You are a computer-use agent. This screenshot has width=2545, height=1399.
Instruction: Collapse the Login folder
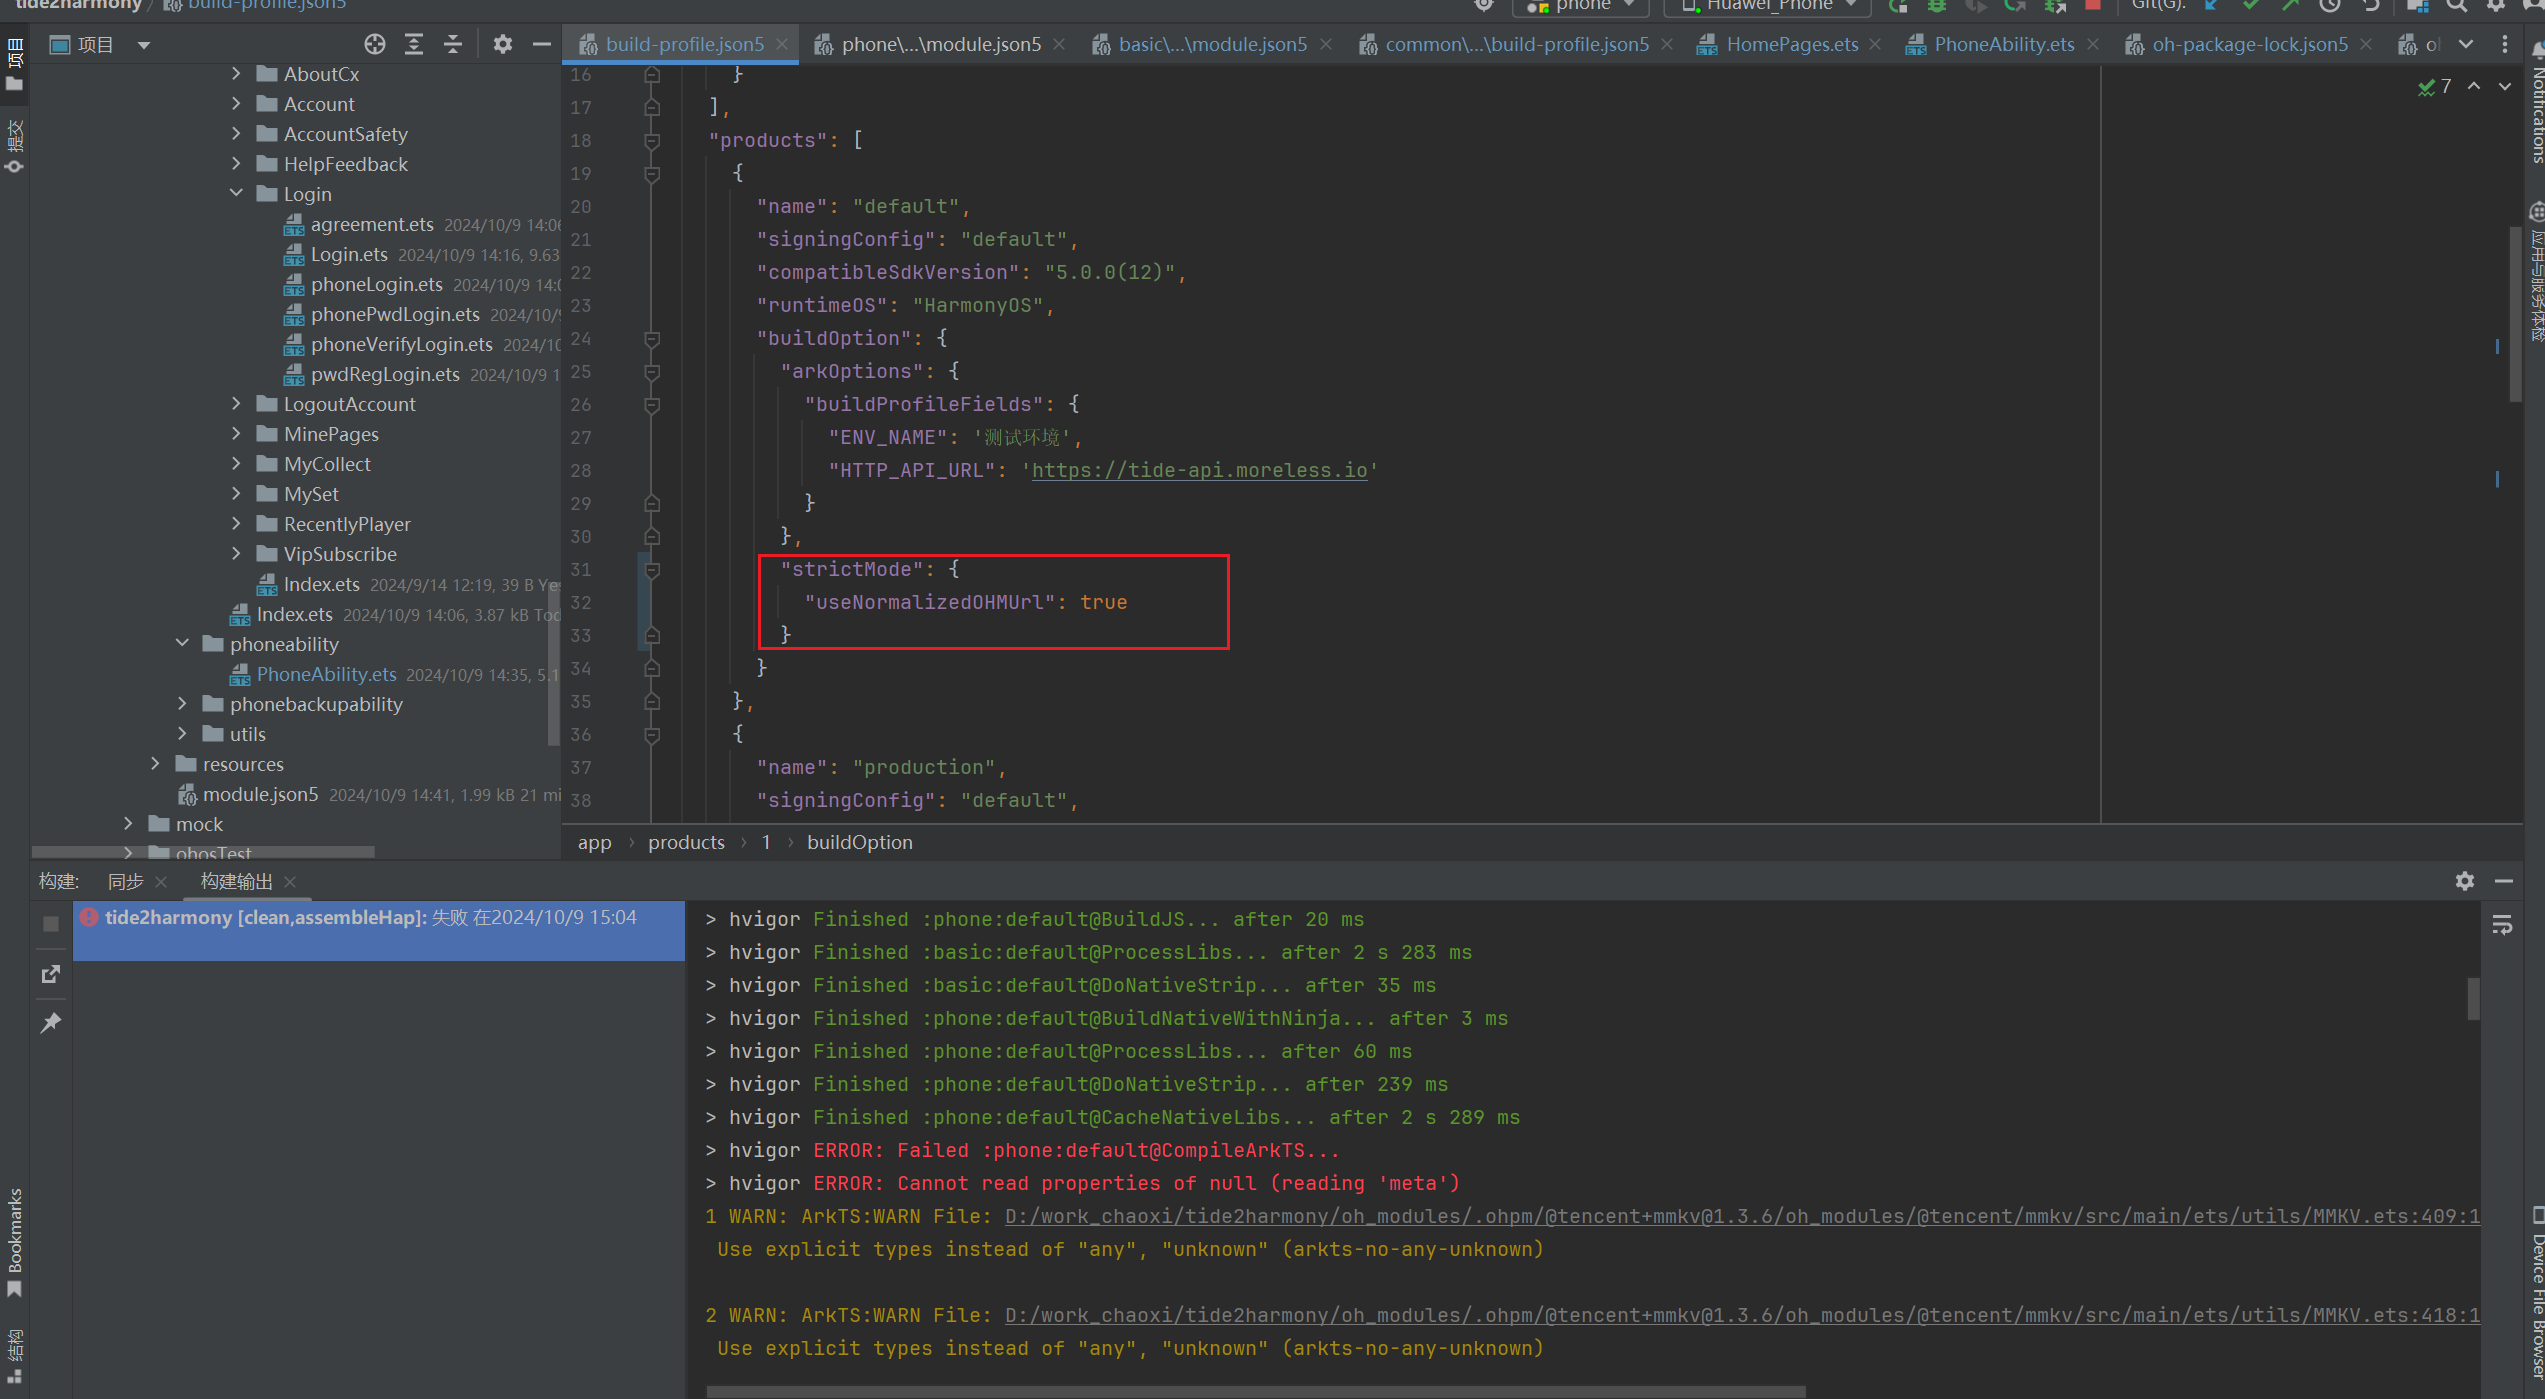point(236,194)
